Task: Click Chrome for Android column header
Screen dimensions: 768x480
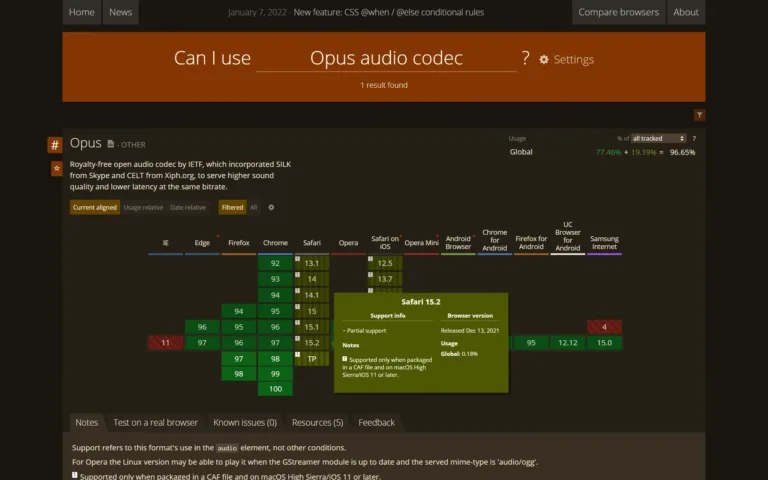Action: 495,240
